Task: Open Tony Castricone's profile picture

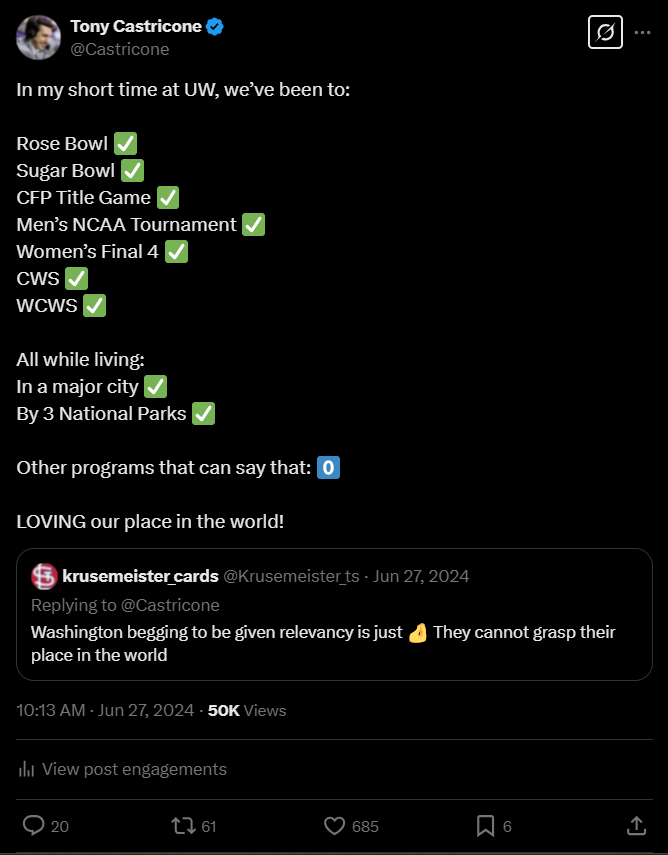Action: click(x=37, y=37)
